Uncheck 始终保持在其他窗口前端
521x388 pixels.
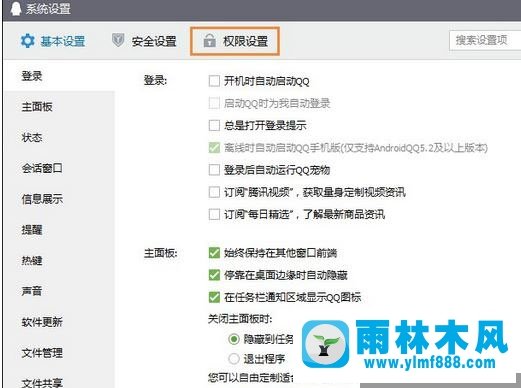tap(214, 253)
